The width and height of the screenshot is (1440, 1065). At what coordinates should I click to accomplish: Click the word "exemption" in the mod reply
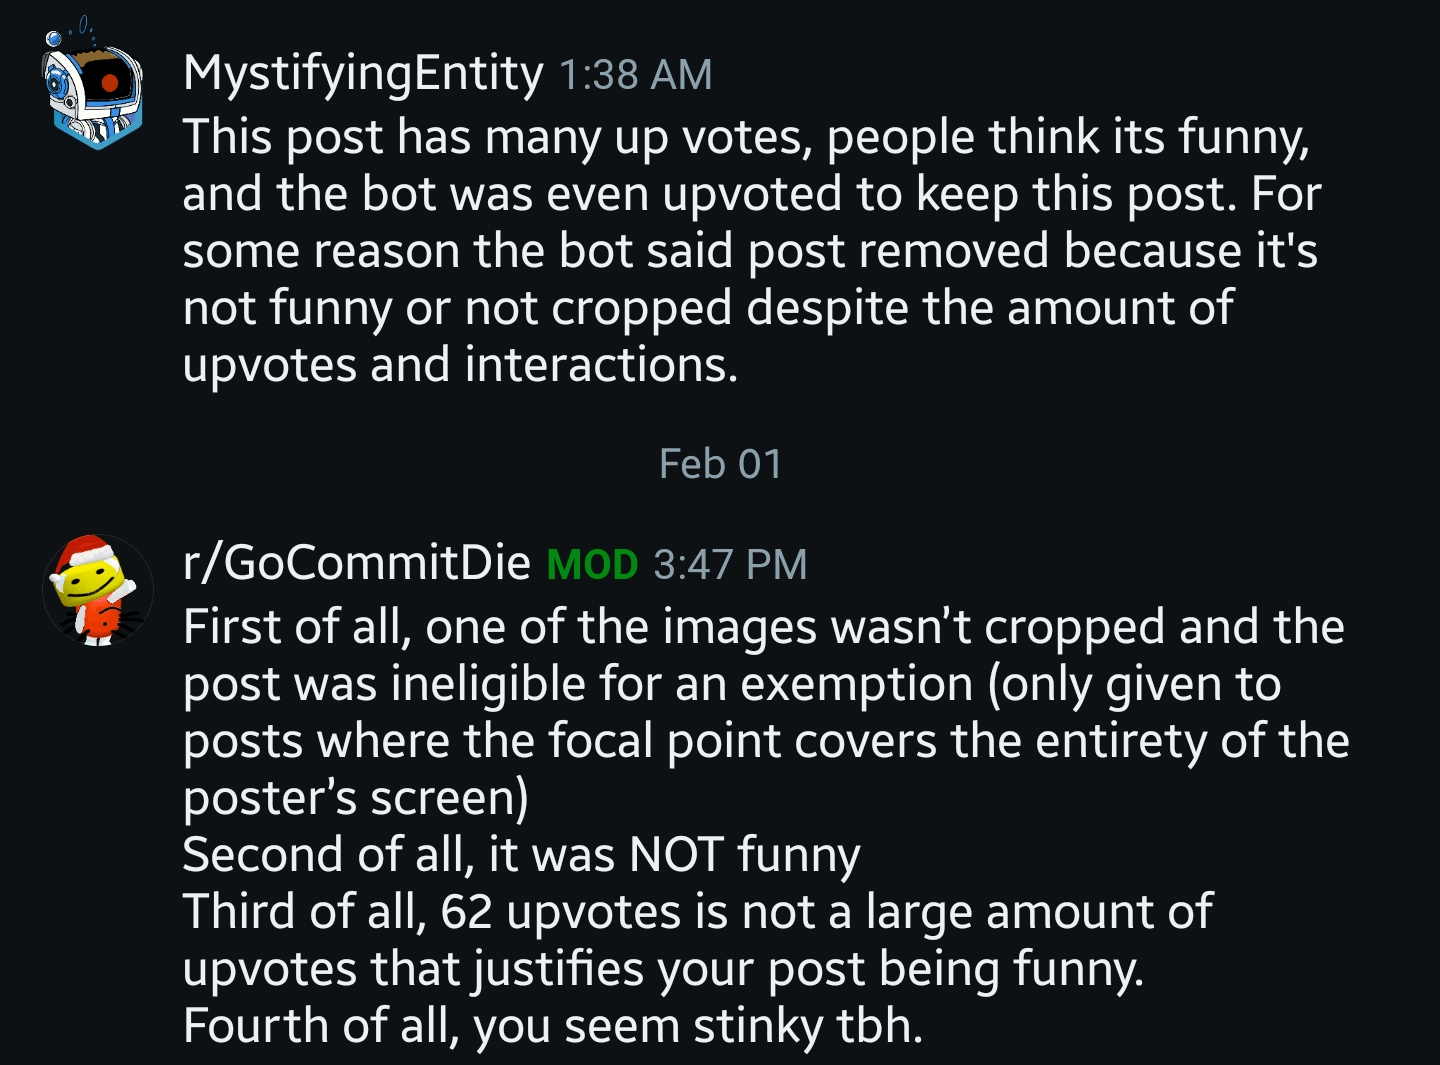(856, 685)
